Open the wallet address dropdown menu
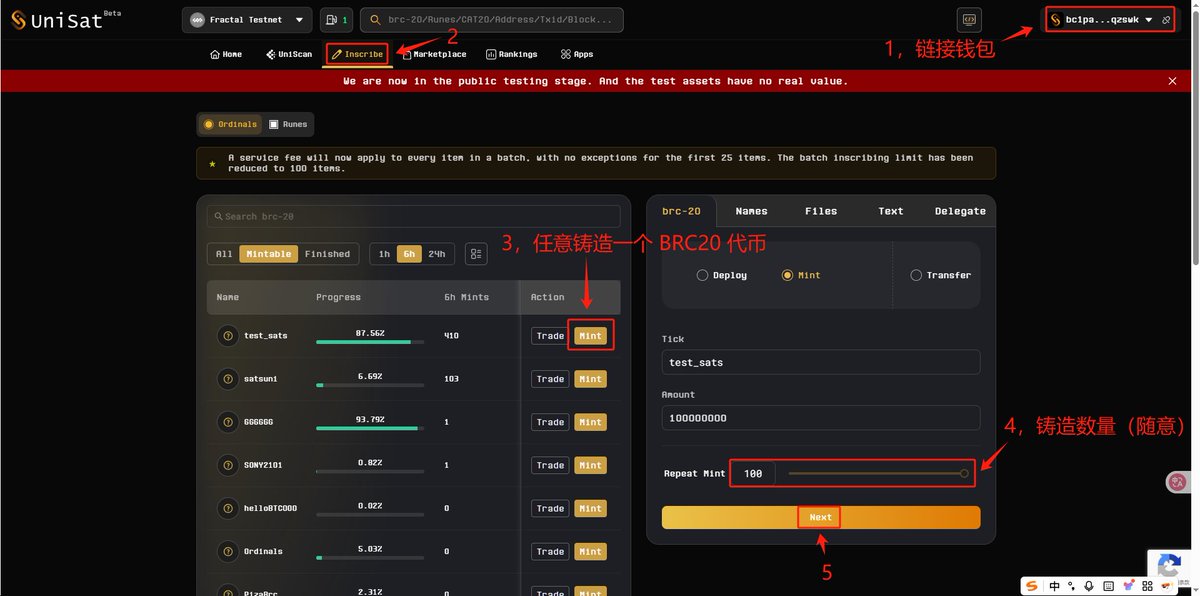 tap(1149, 20)
